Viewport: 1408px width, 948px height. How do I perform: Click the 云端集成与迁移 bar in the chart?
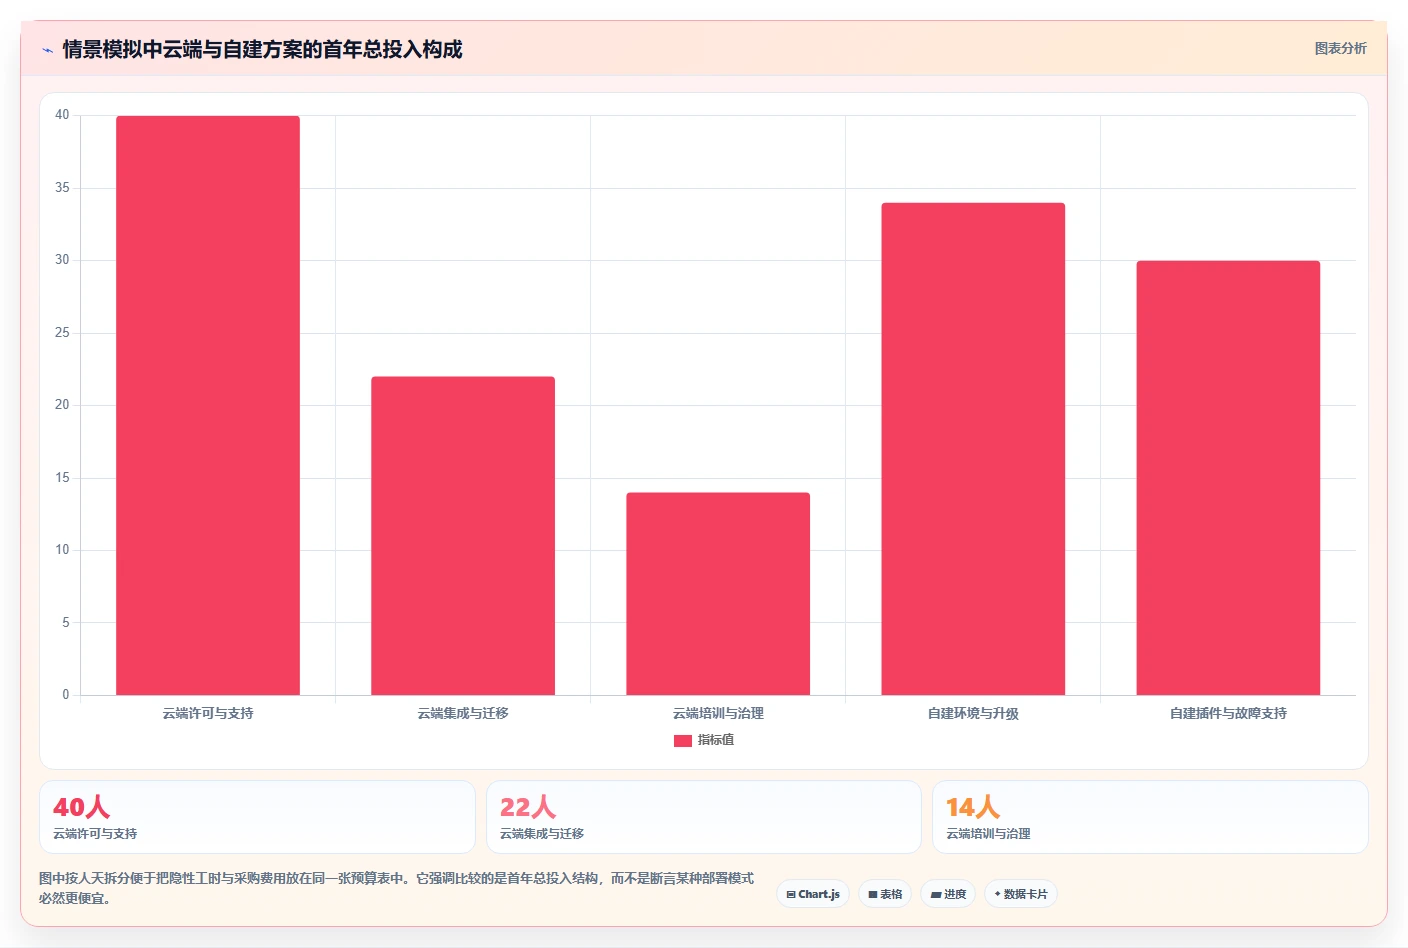click(x=463, y=536)
